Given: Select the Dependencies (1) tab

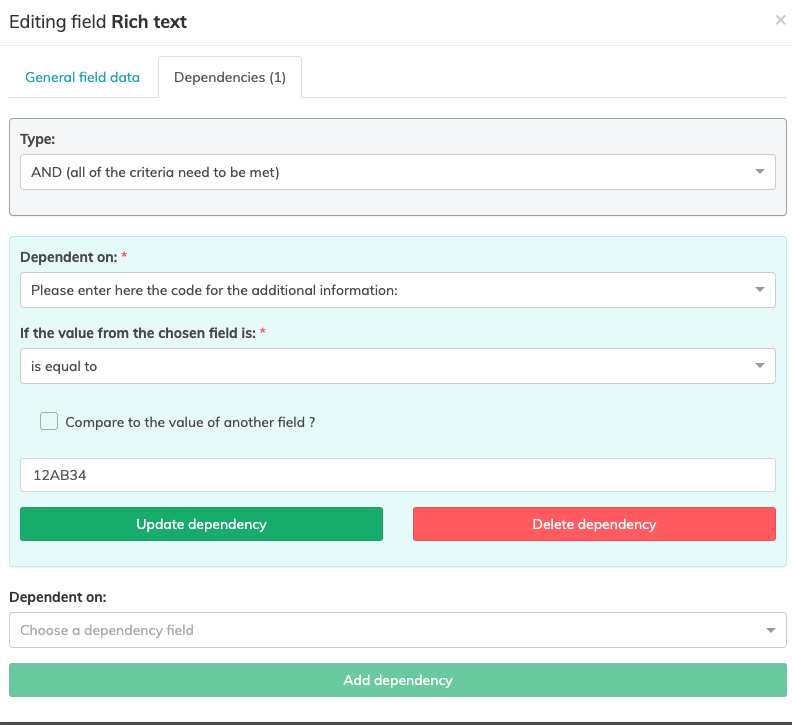Looking at the screenshot, I should pos(230,77).
